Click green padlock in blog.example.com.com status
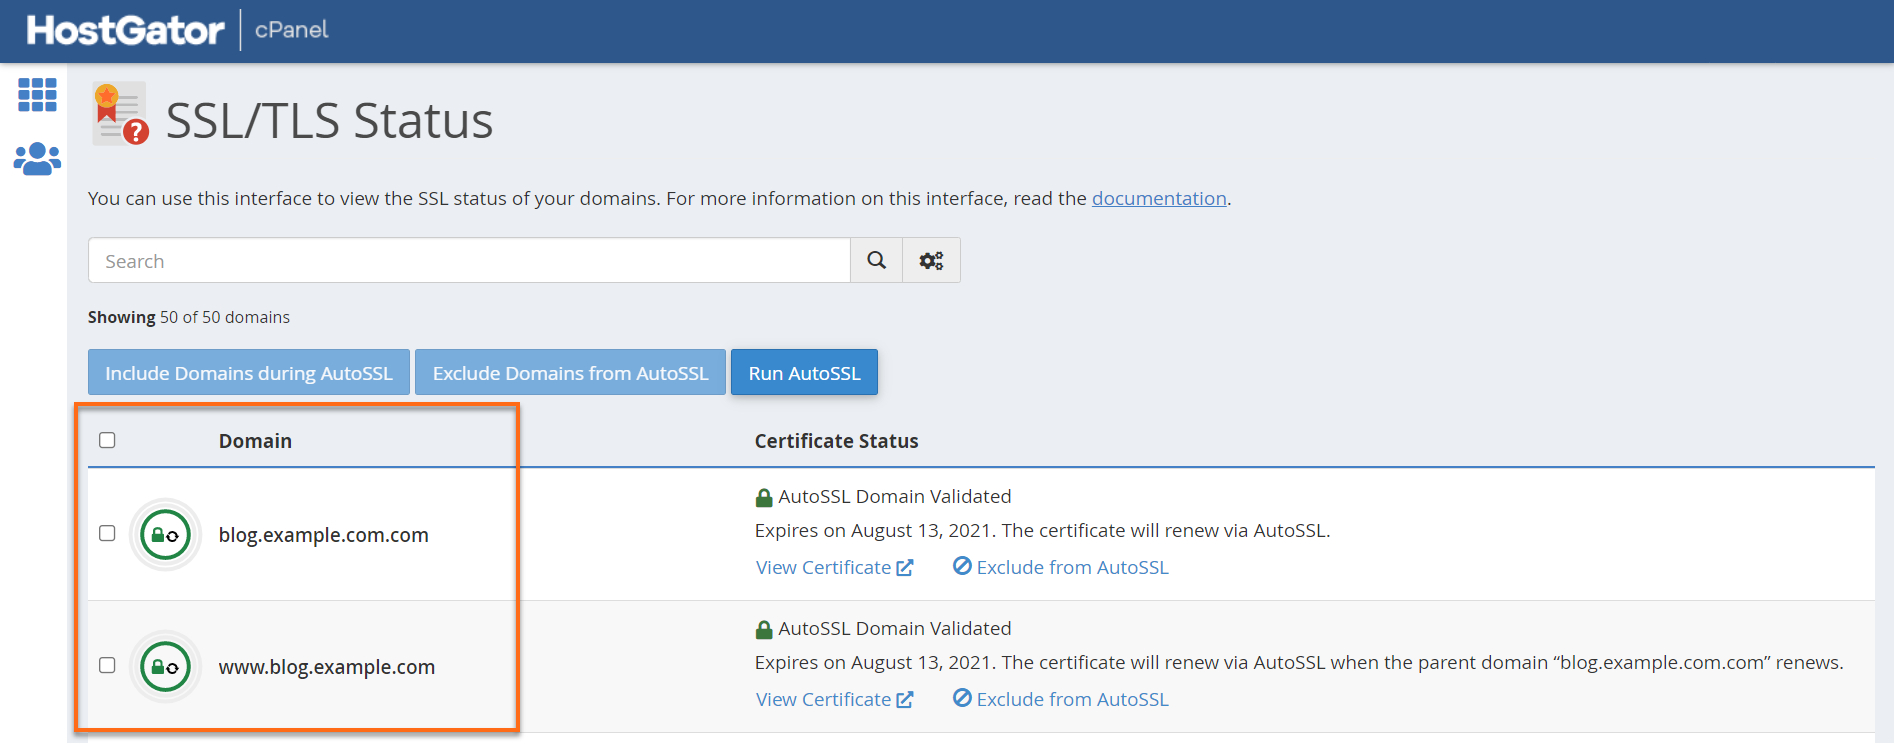Screen dimensions: 1894x743 tap(764, 497)
